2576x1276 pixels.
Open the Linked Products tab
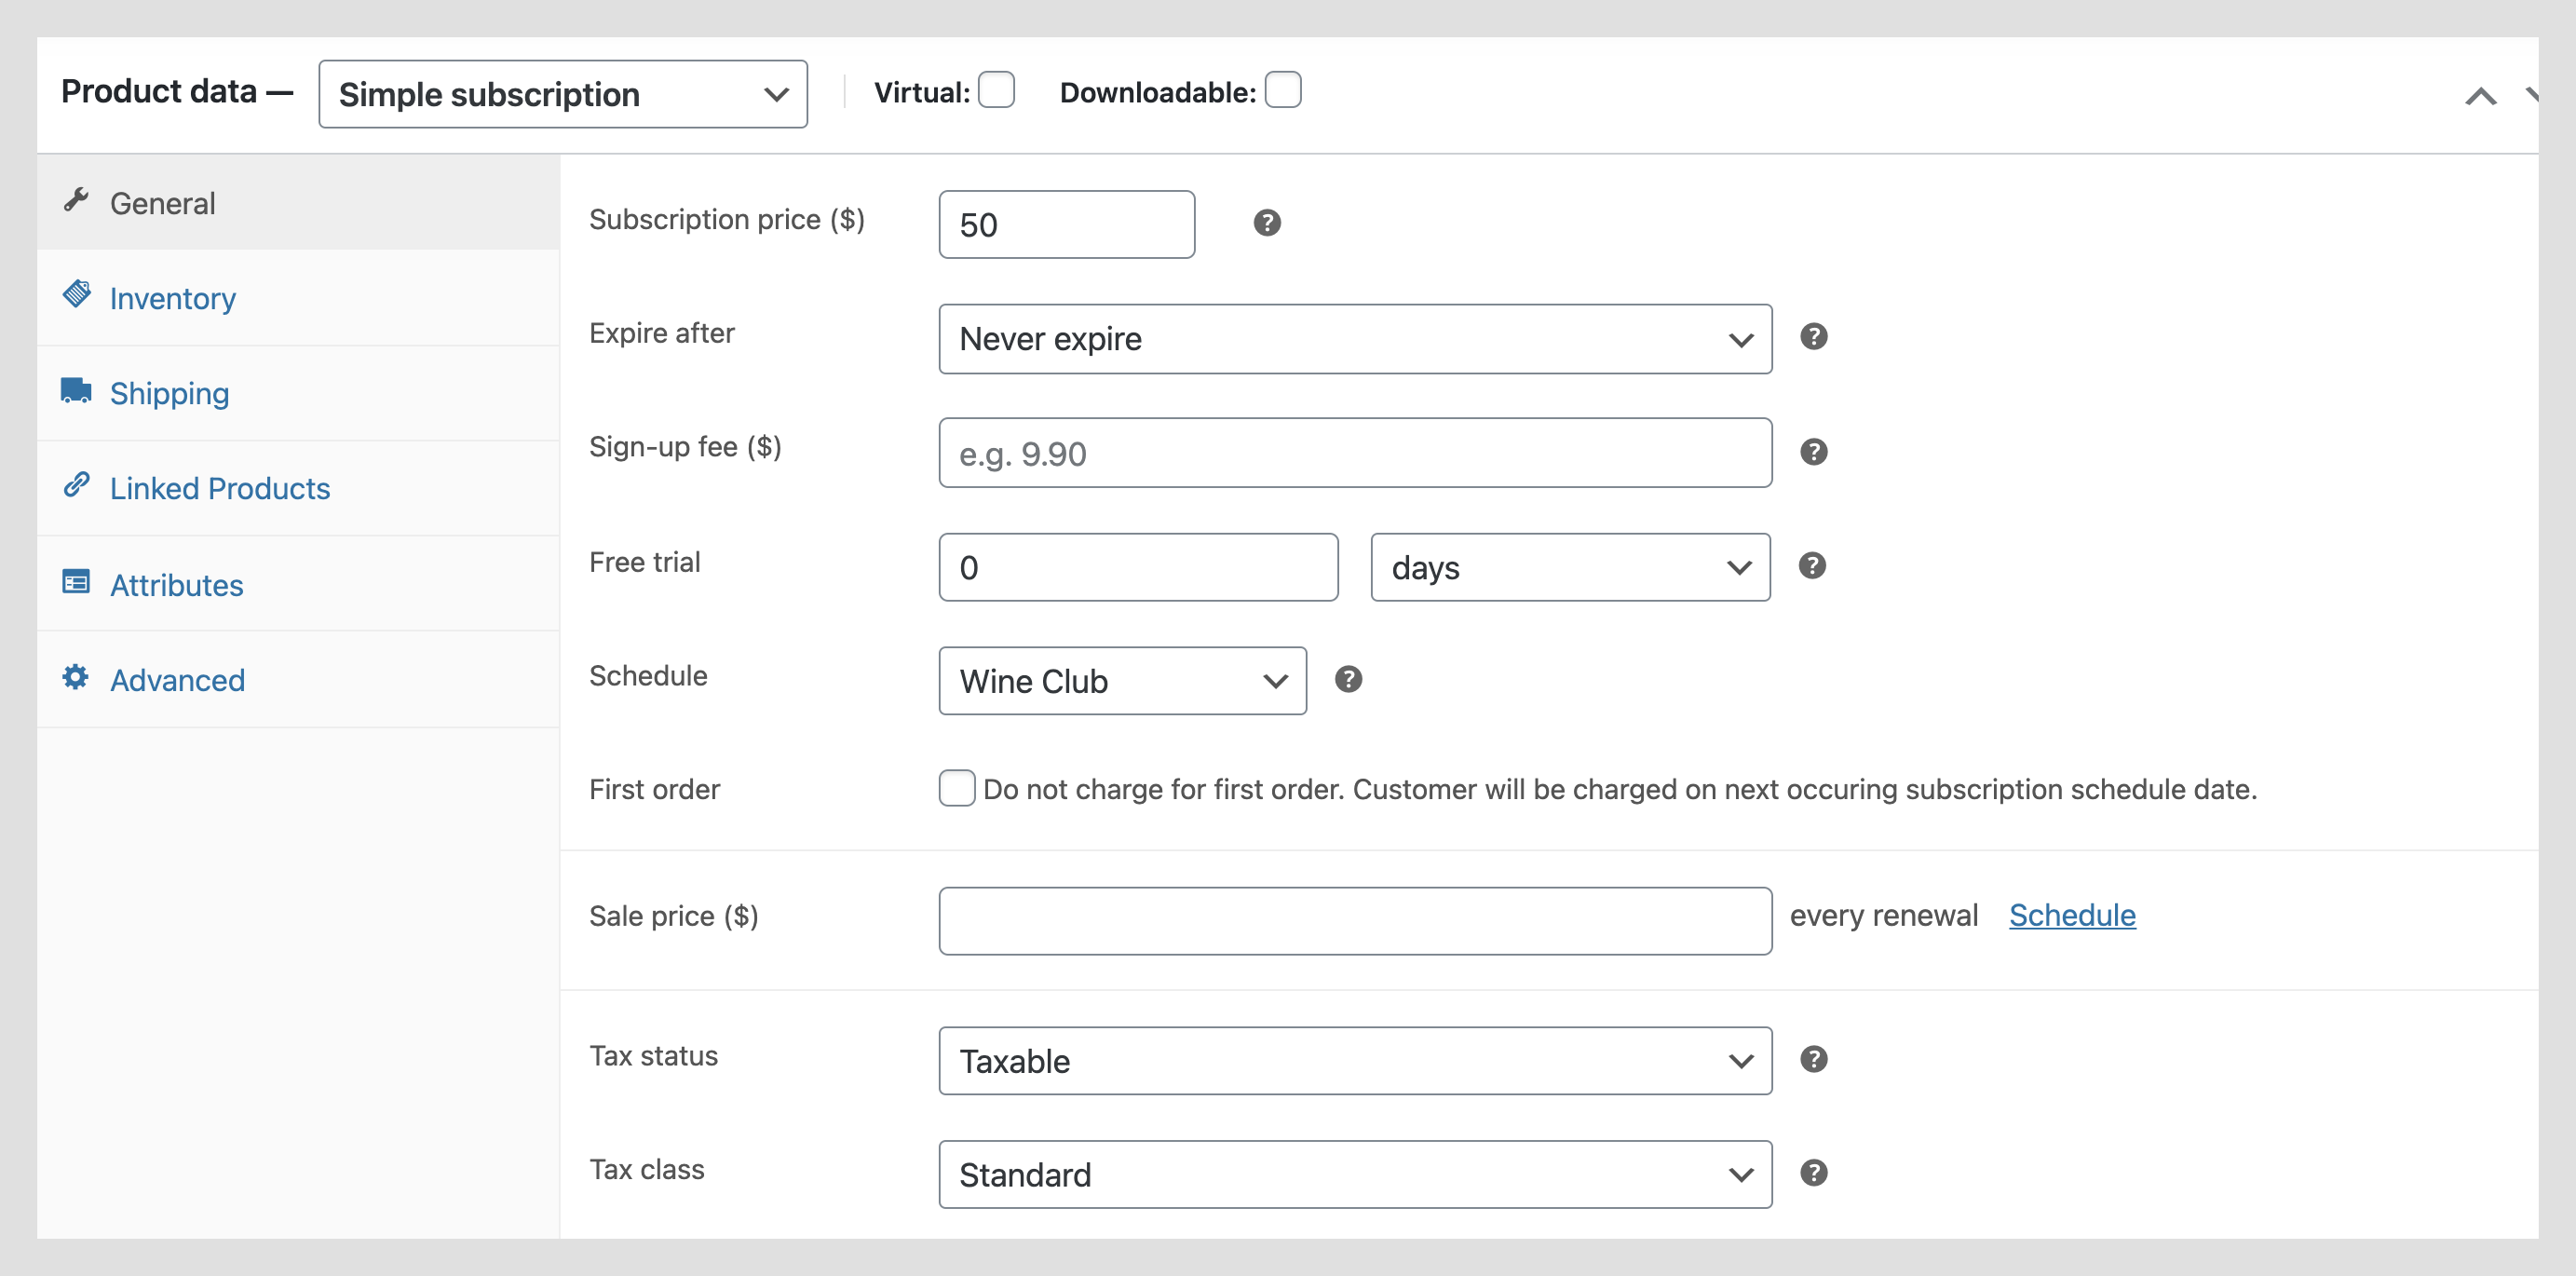(219, 488)
